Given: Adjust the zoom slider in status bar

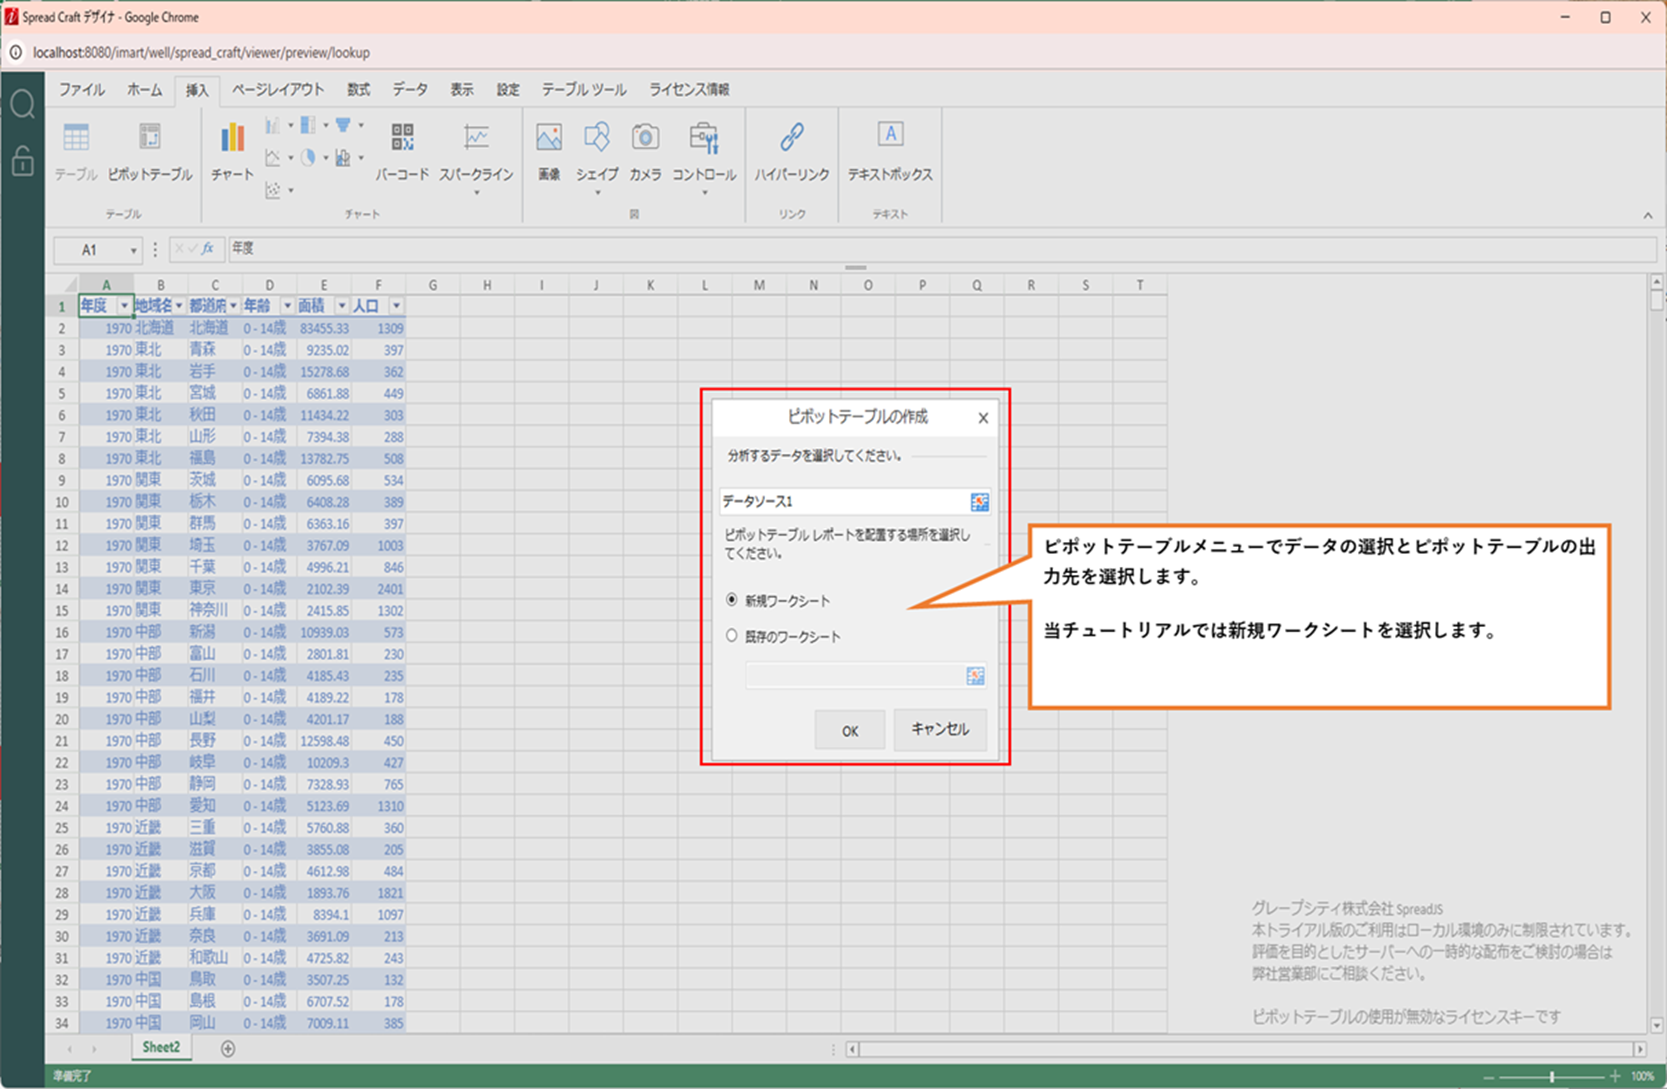Looking at the screenshot, I should (x=1552, y=1076).
